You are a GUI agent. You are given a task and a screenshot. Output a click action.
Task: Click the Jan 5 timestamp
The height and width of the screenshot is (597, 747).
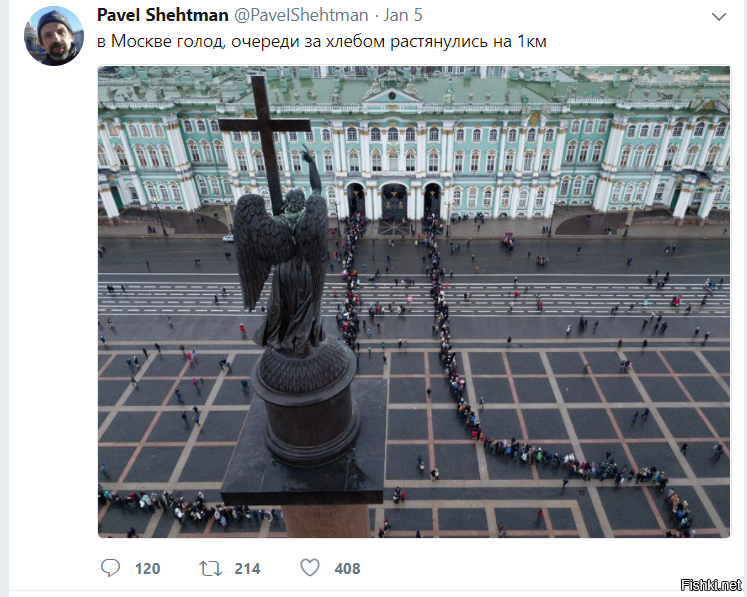coord(403,15)
